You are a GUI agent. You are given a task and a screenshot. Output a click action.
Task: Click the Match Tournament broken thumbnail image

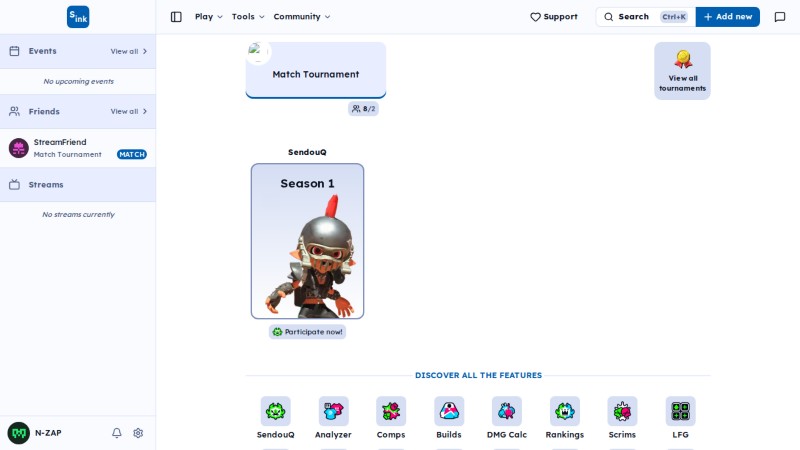pyautogui.click(x=258, y=52)
